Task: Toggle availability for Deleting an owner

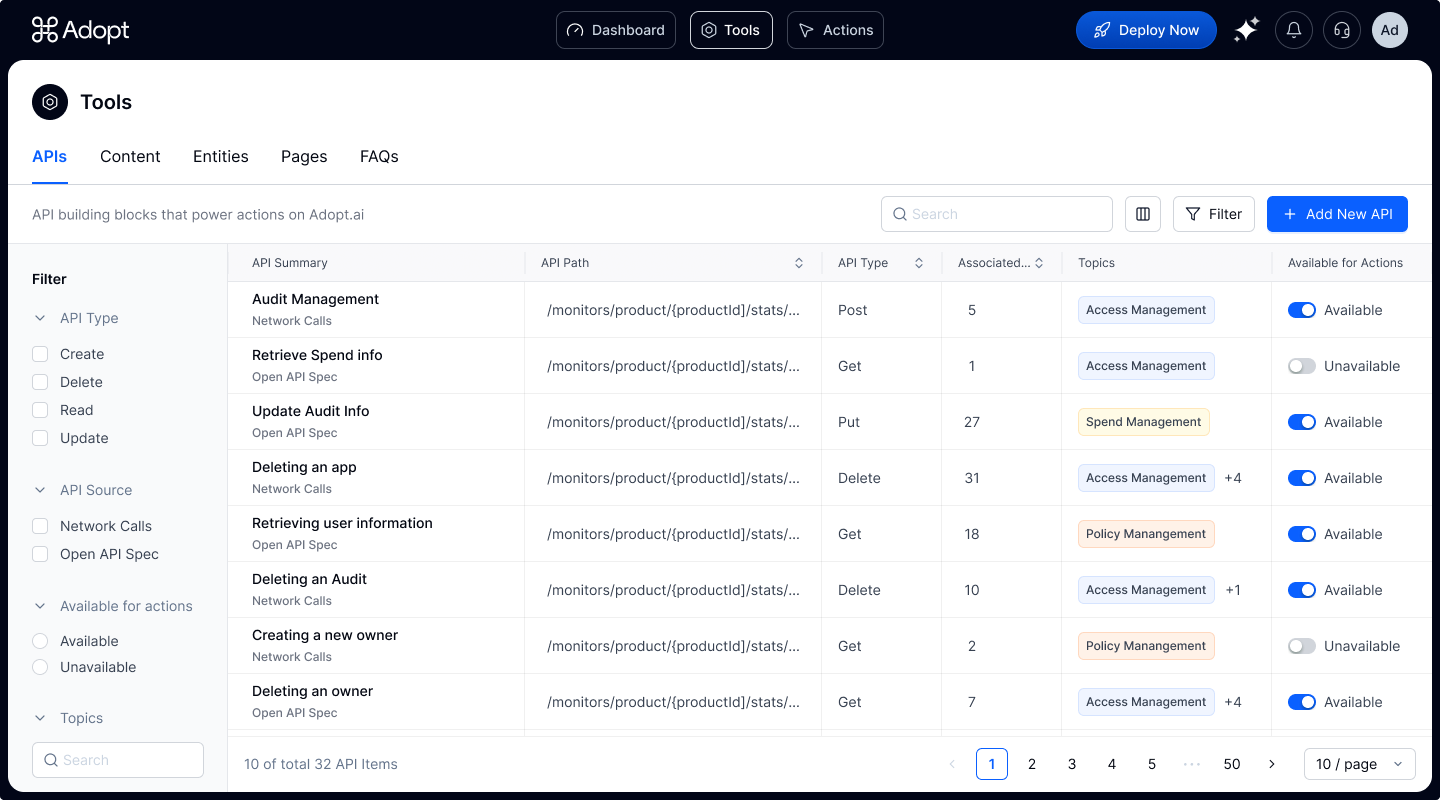Action: [x=1302, y=702]
